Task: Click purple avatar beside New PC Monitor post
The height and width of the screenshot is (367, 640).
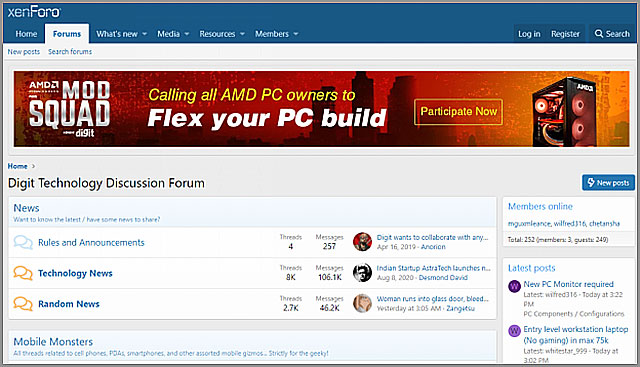Action: (514, 286)
